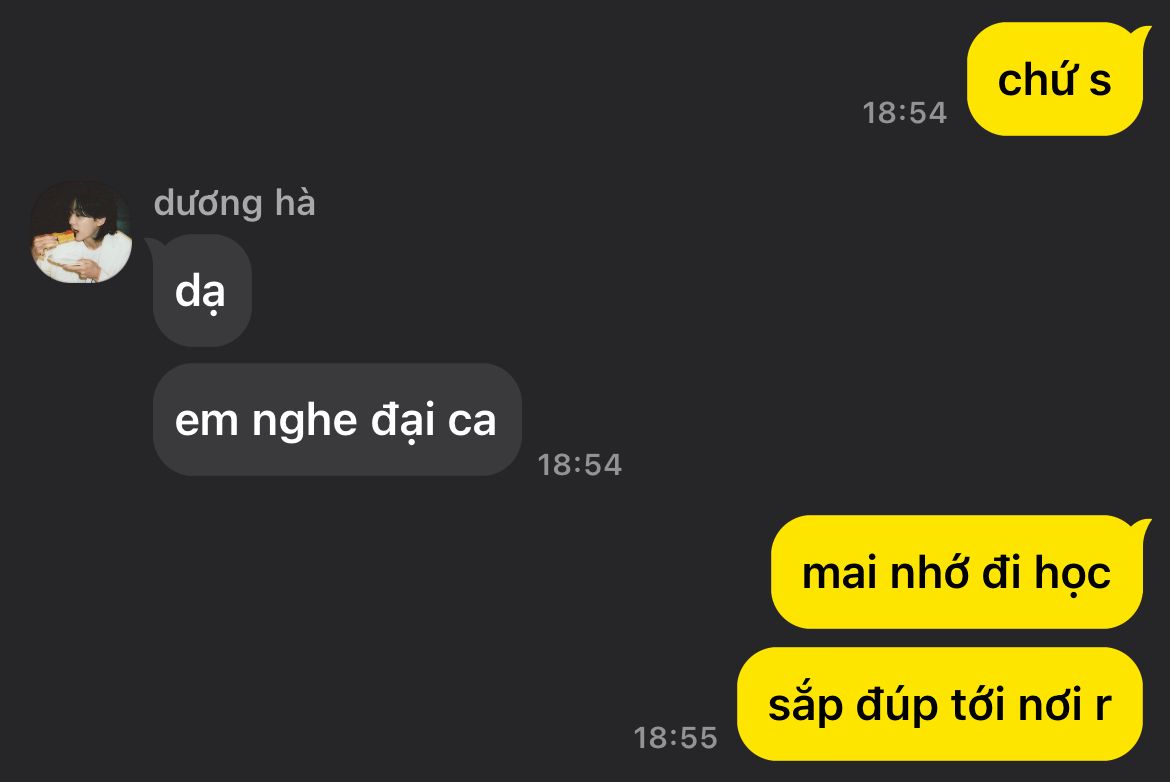The image size is (1170, 782).
Task: Click the word "nghe" in the gray bubble
Action: point(304,421)
